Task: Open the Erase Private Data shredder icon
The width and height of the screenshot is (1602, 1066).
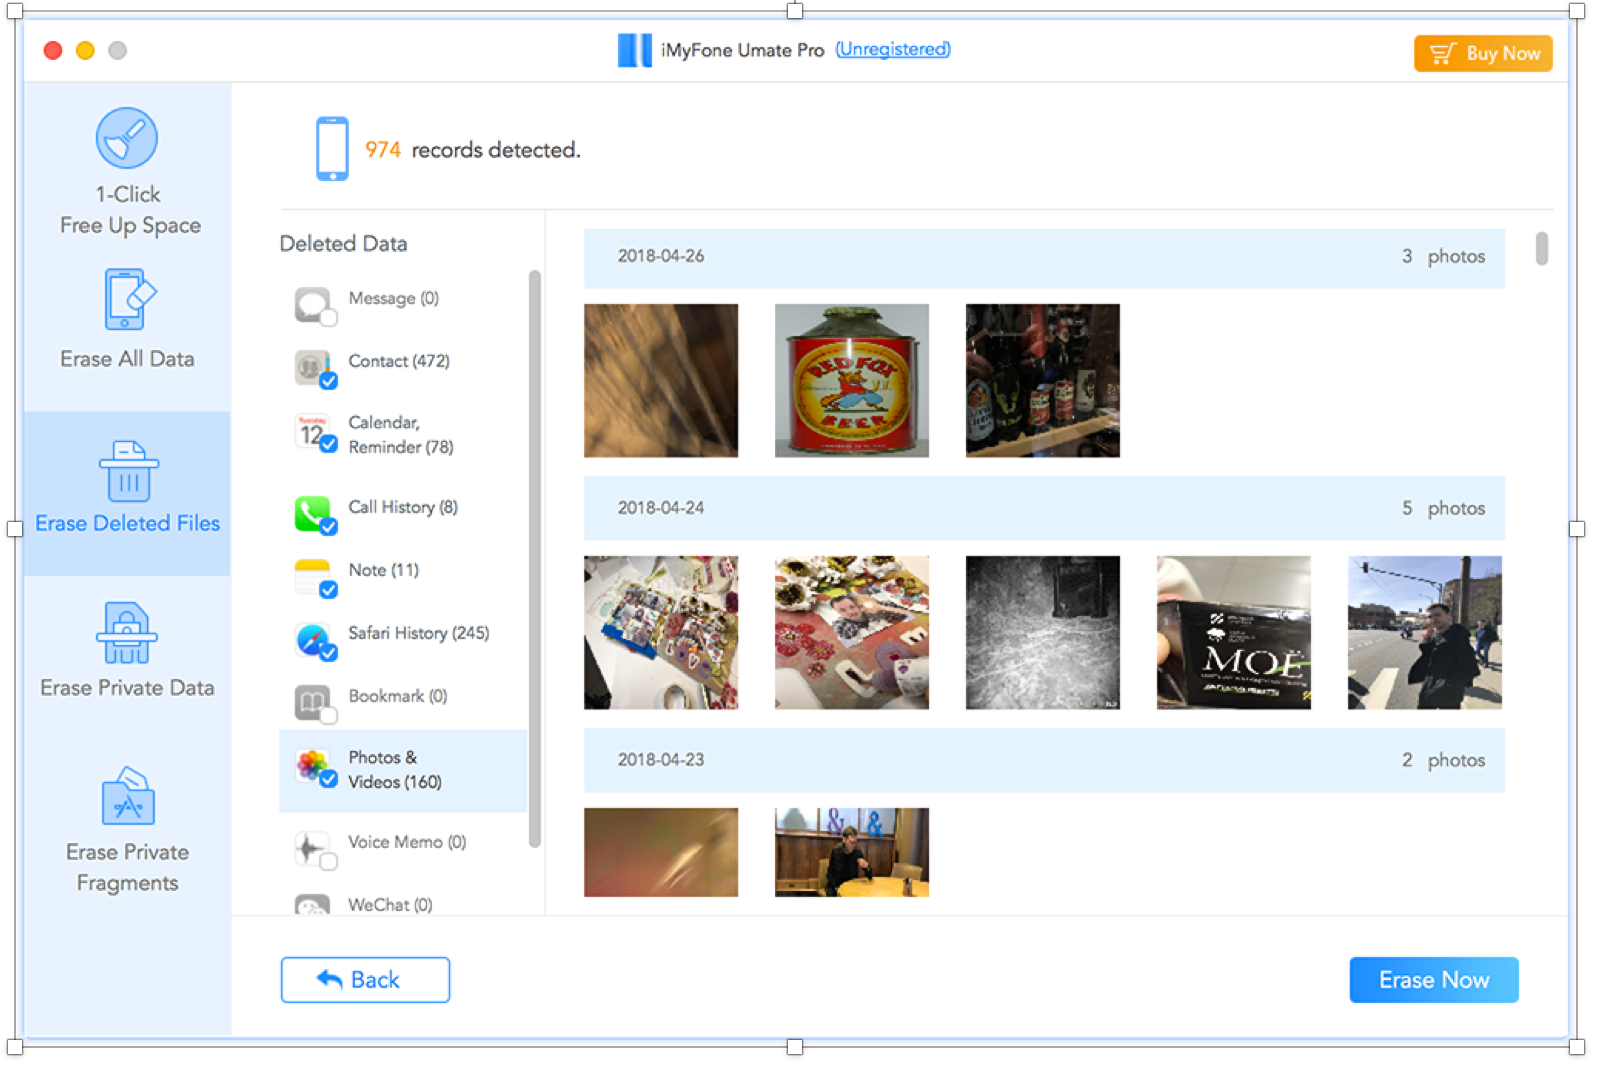Action: 127,633
